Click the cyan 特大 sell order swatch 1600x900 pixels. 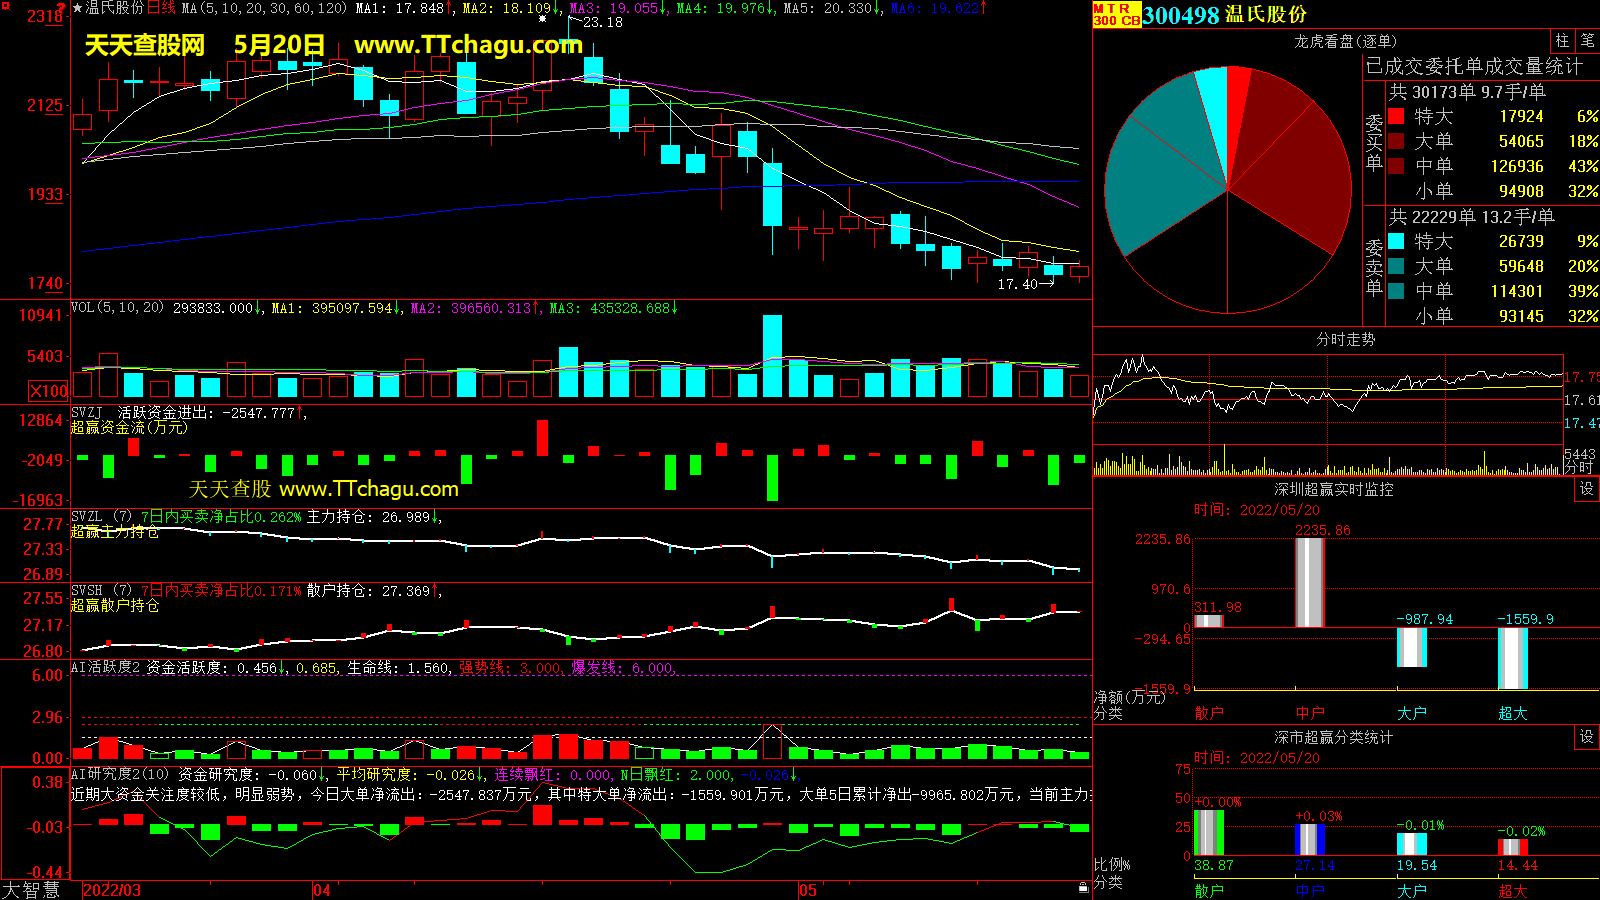pos(1396,241)
